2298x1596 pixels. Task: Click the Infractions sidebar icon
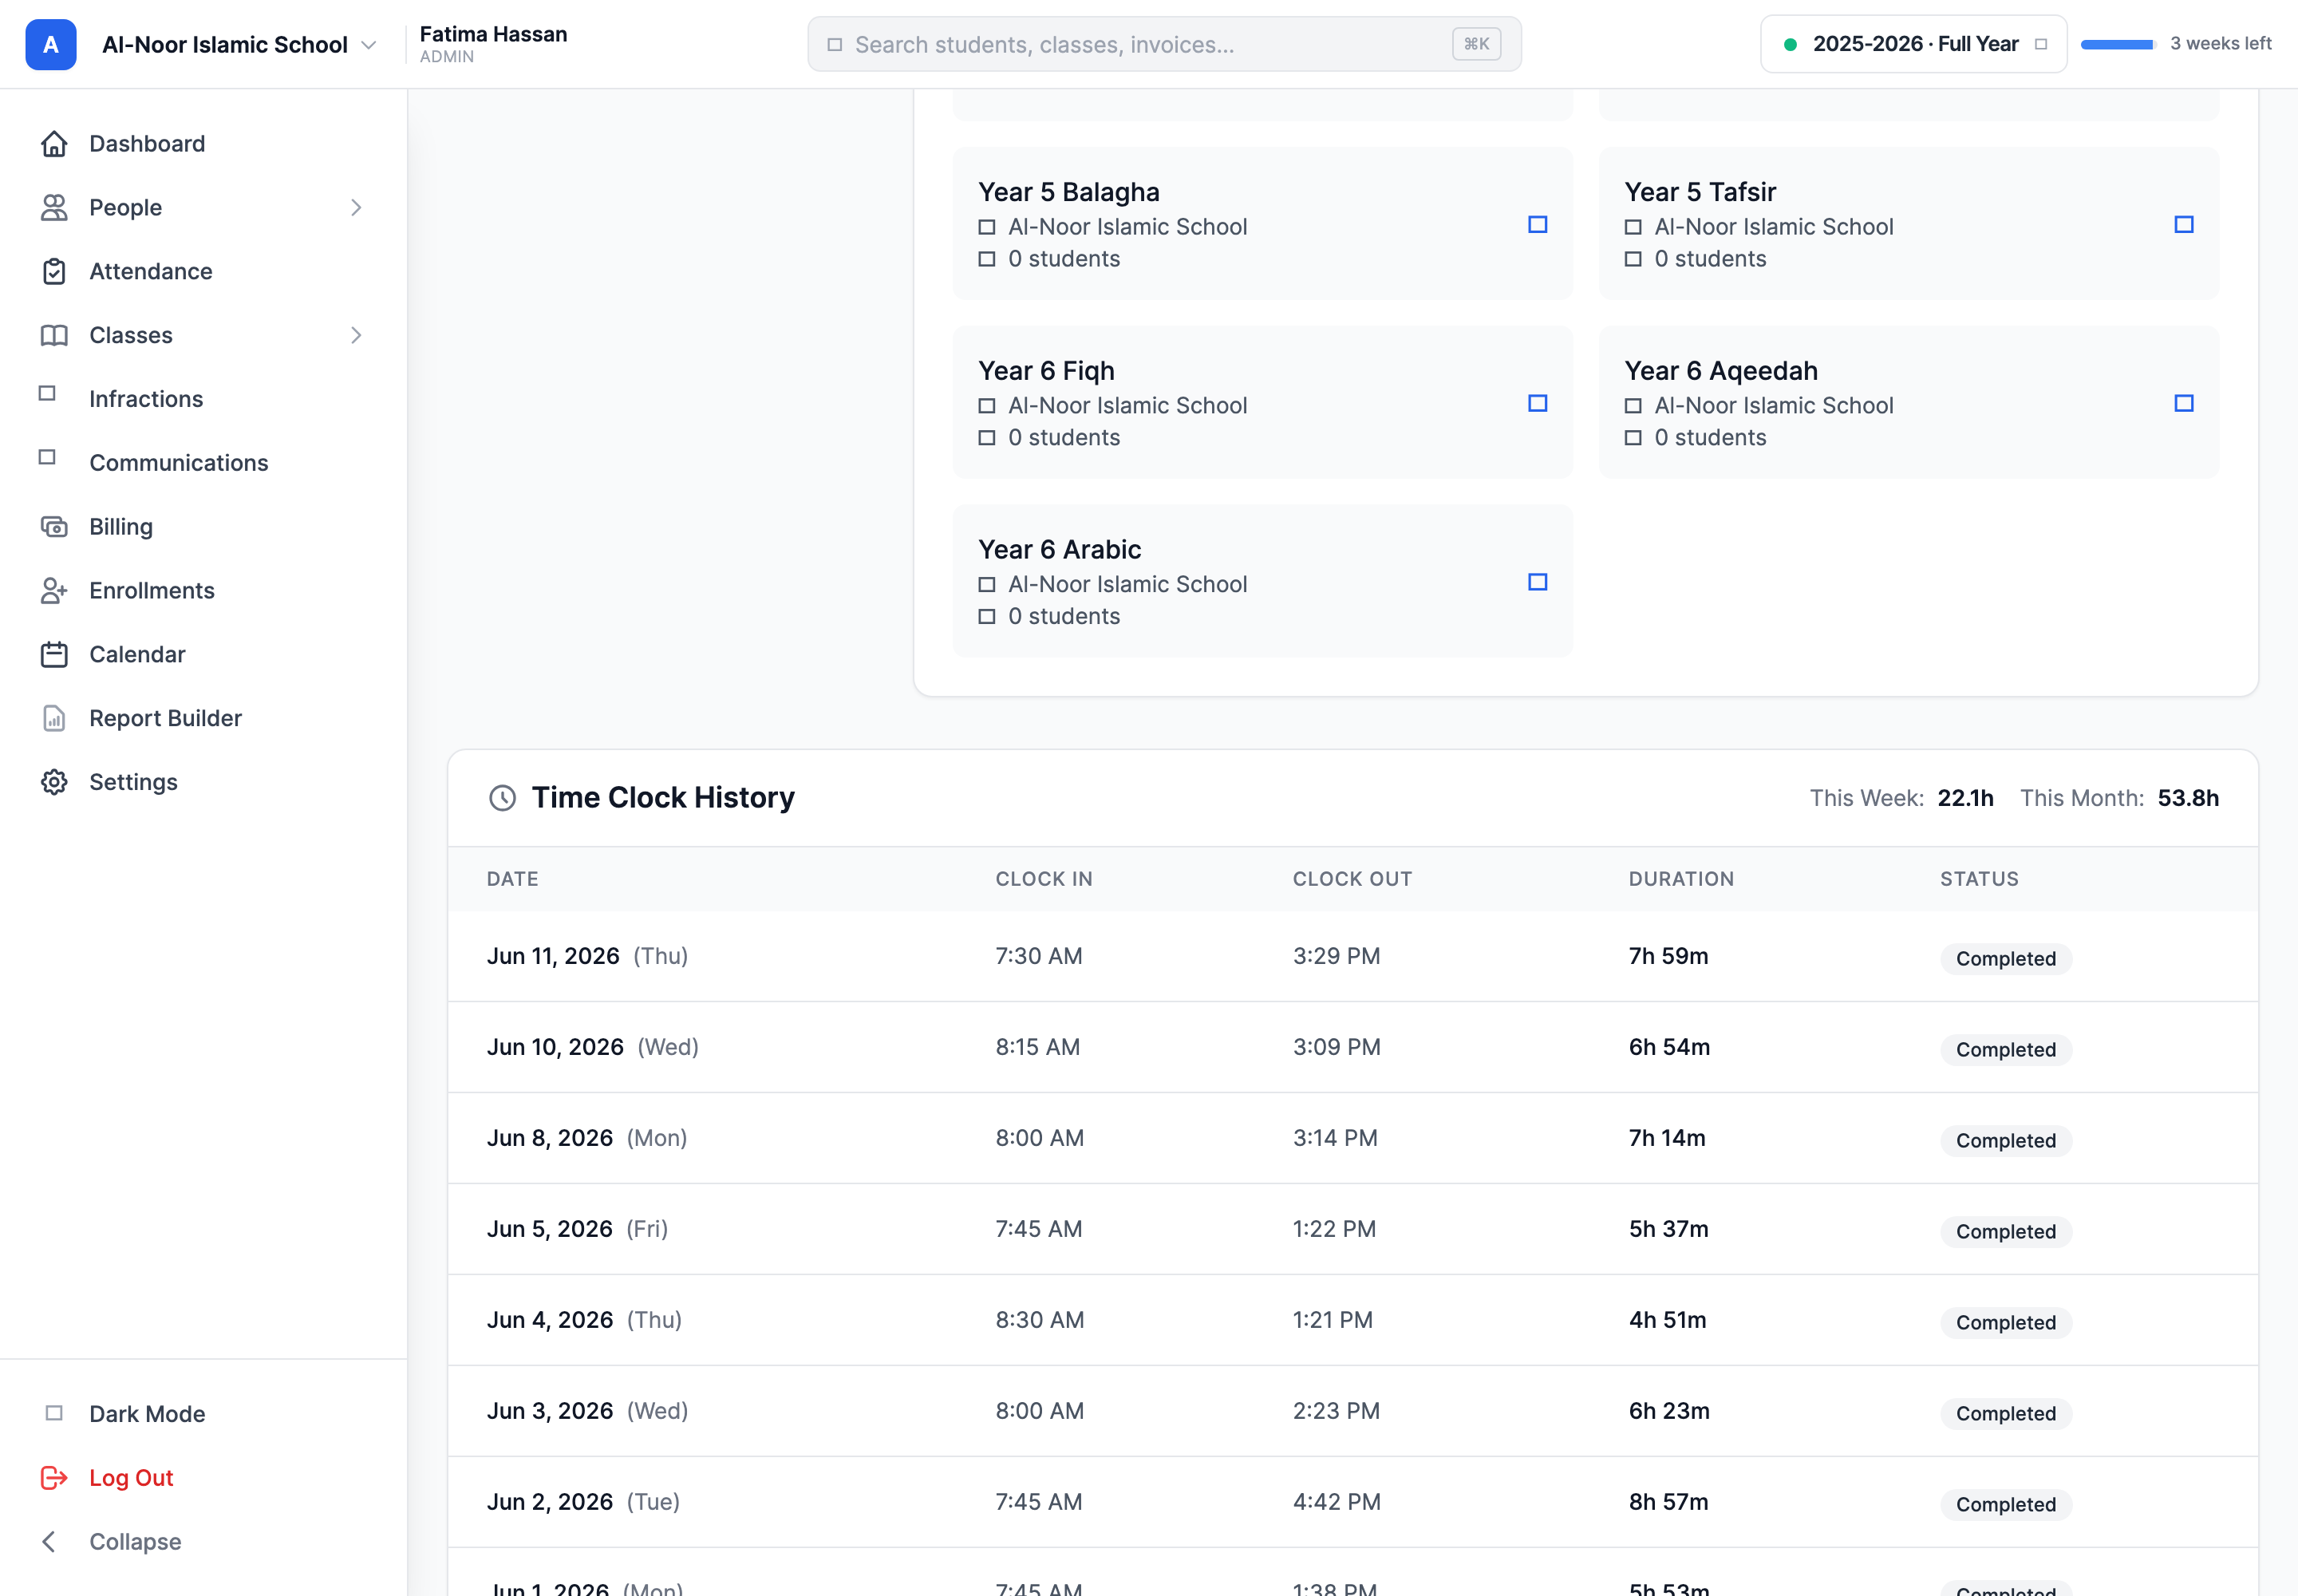[x=47, y=394]
